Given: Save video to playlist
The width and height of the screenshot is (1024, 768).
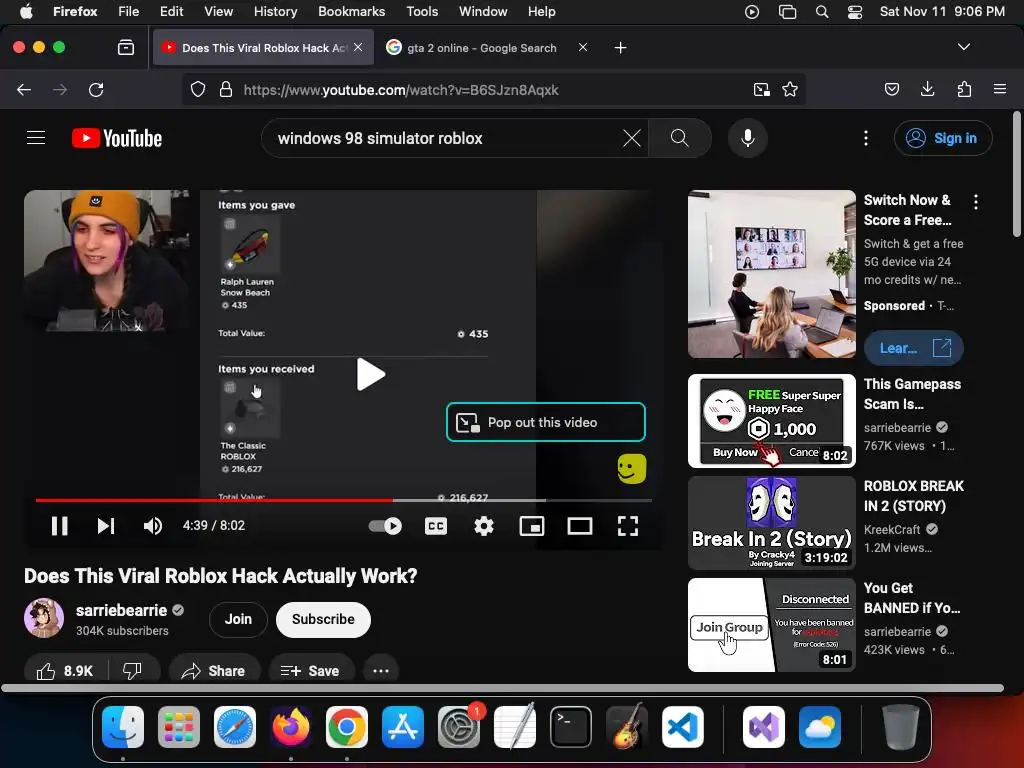Looking at the screenshot, I should coord(310,671).
